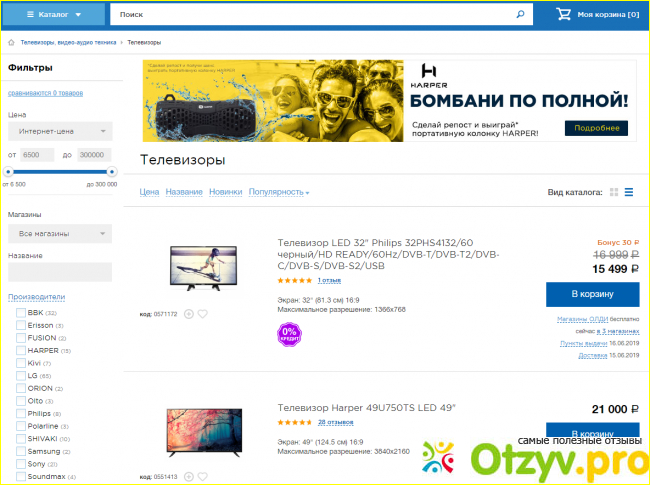
Task: Open the Каталог dropdown menu
Action: (x=54, y=15)
